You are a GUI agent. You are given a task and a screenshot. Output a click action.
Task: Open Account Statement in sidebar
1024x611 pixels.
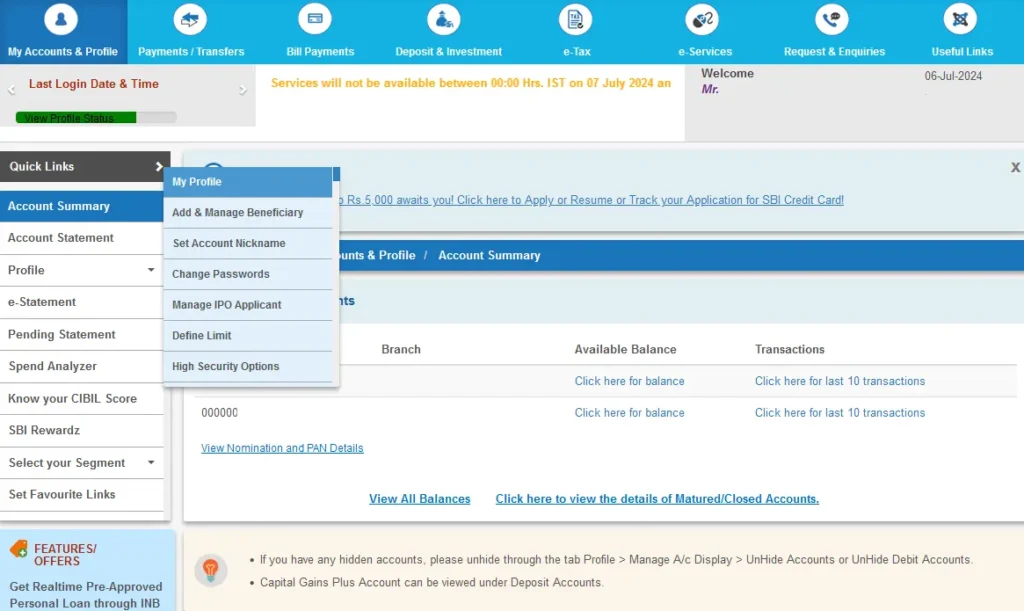point(82,238)
